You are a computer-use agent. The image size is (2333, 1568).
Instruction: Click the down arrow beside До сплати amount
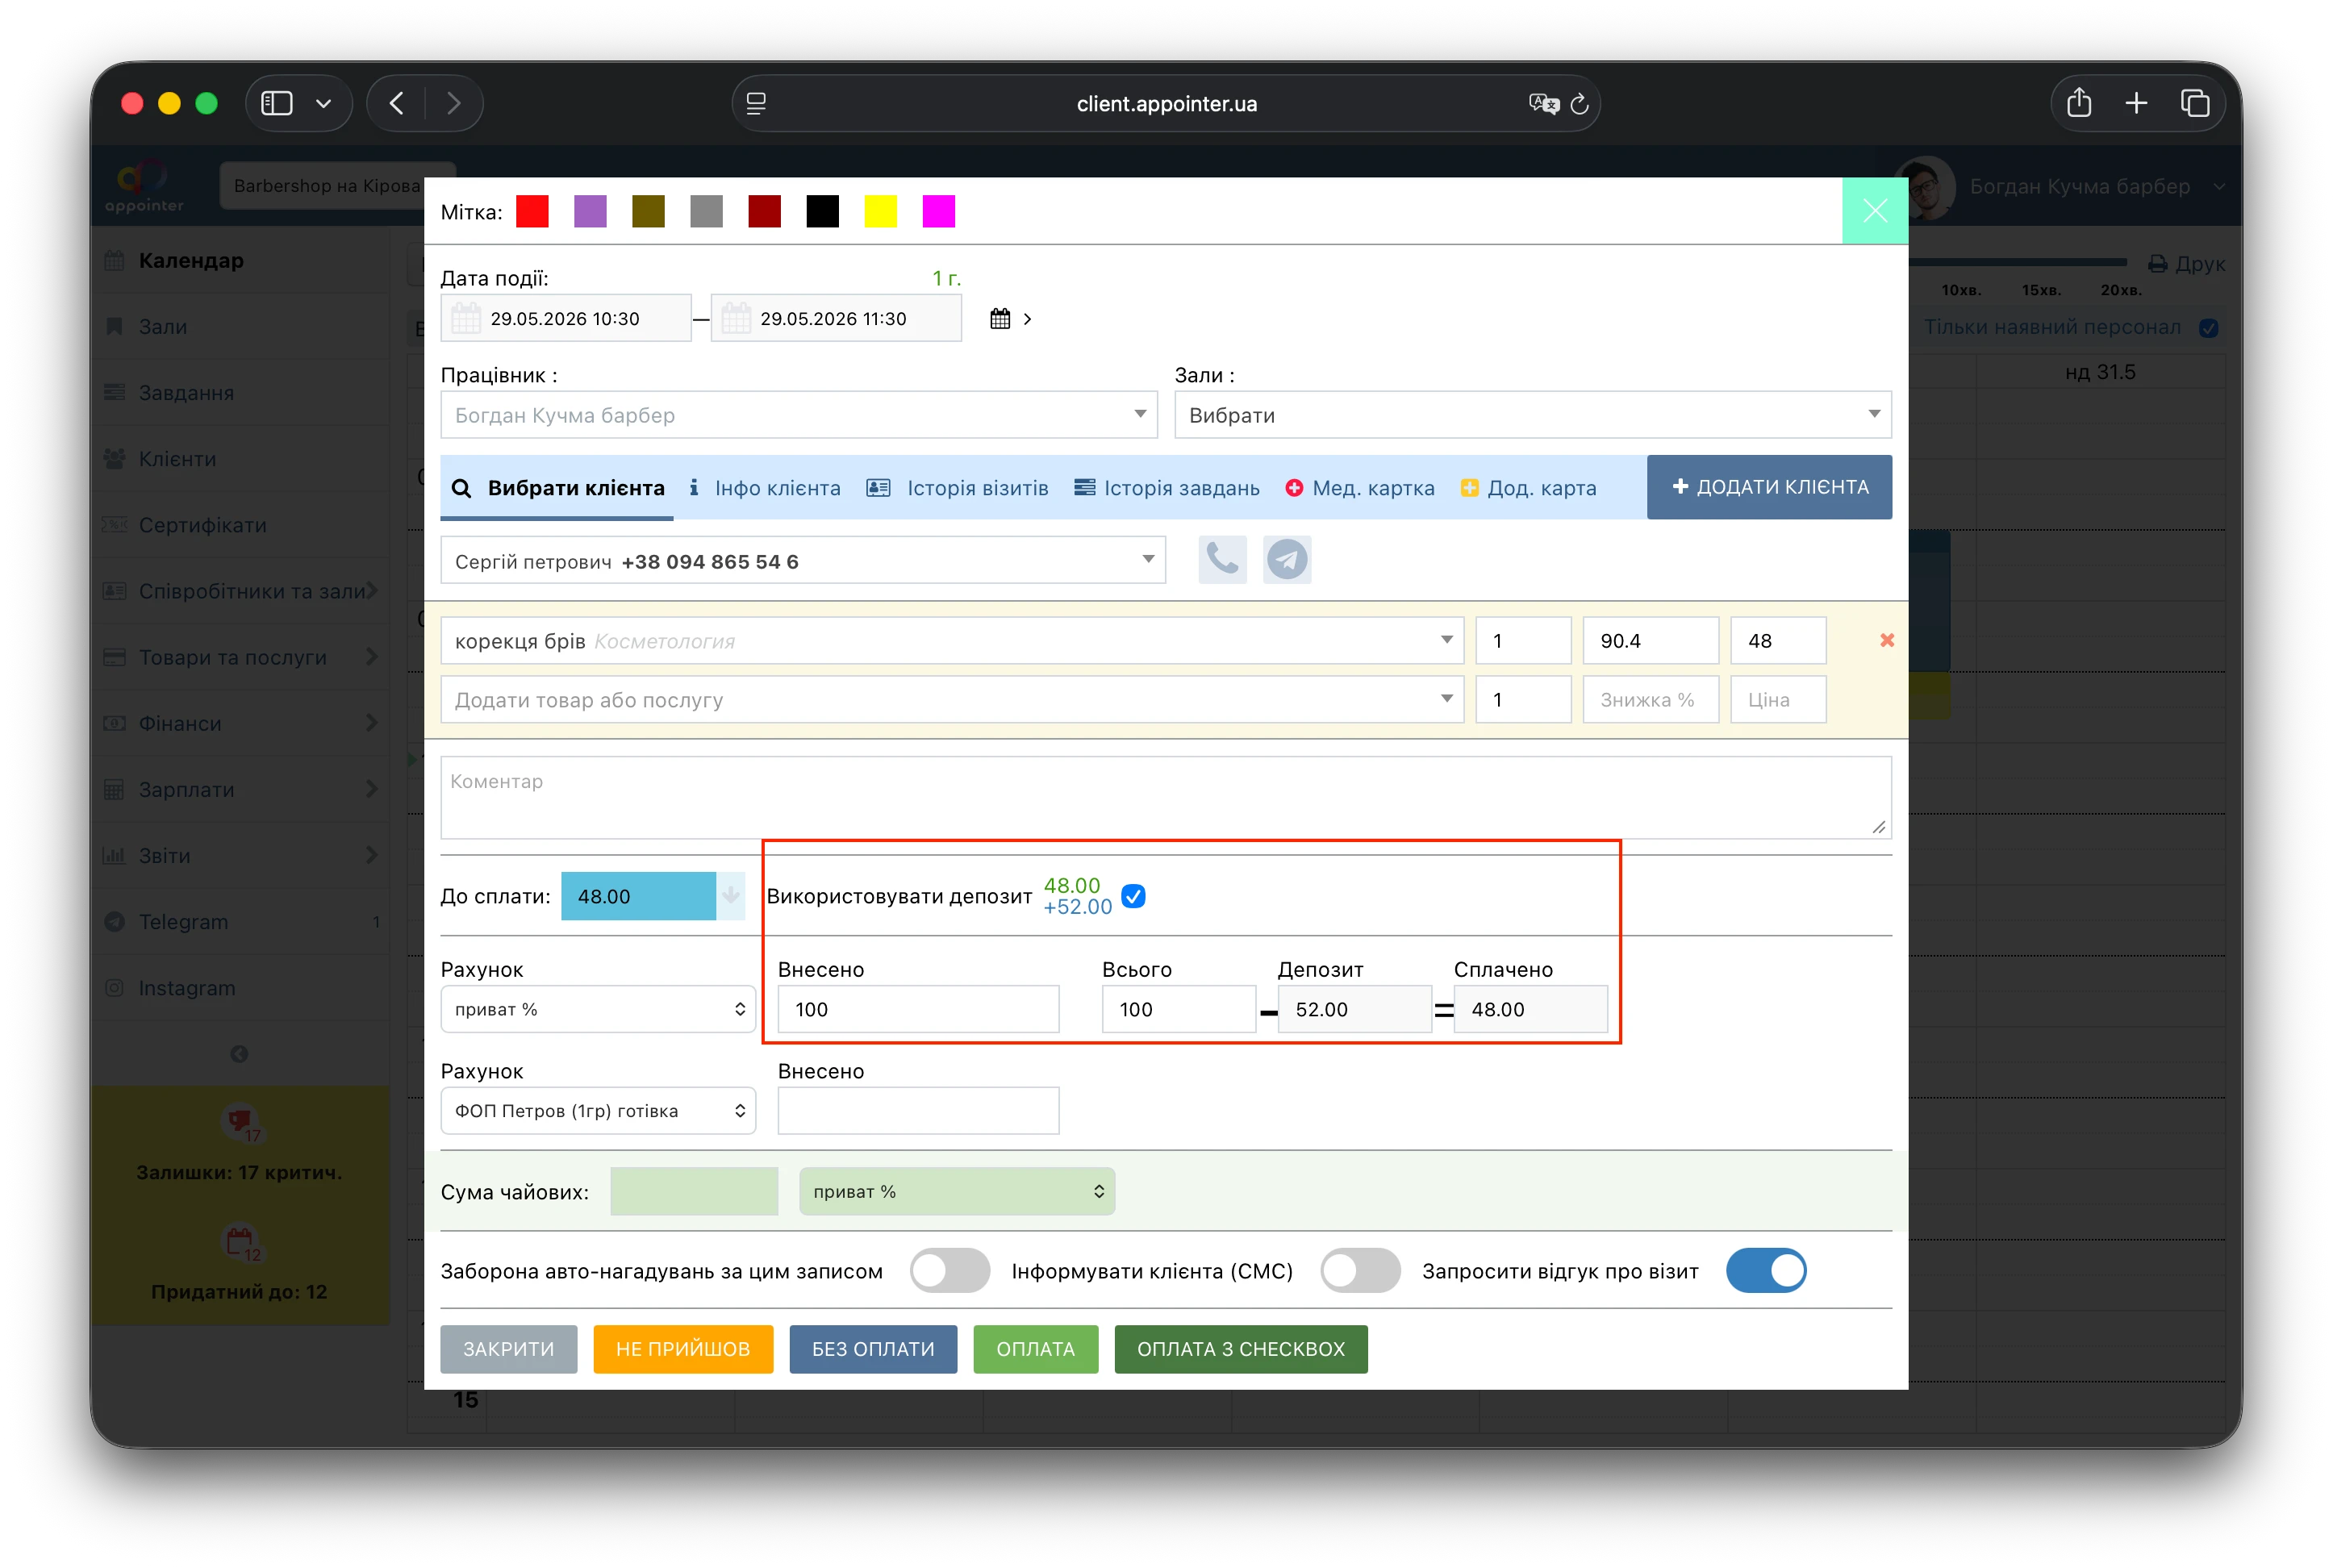(731, 896)
